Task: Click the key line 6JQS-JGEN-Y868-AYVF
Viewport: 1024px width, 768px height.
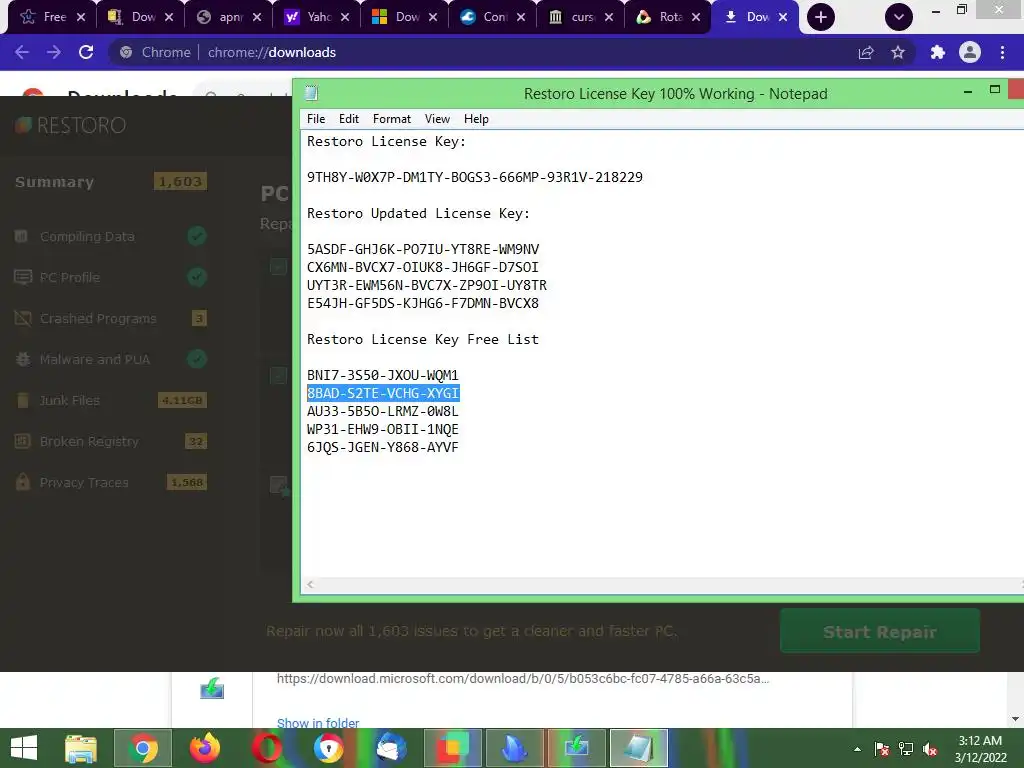Action: [383, 447]
